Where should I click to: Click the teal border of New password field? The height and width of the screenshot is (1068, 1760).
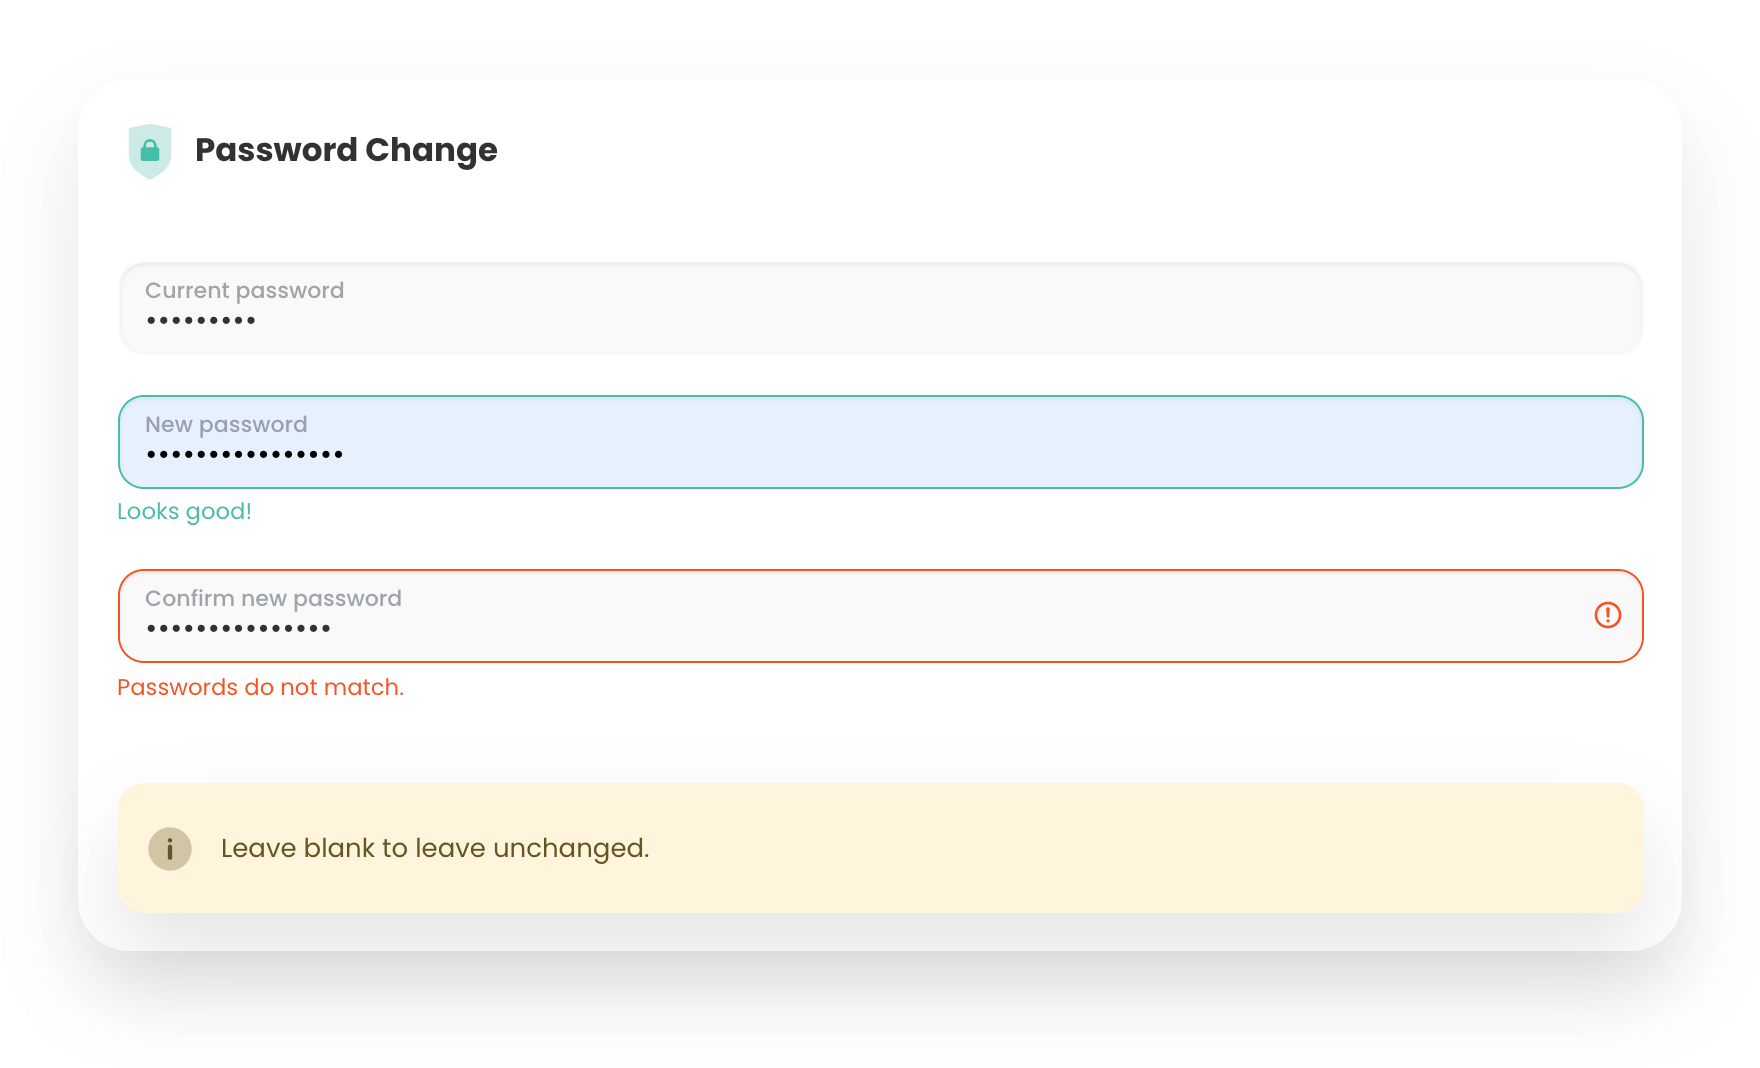880,397
